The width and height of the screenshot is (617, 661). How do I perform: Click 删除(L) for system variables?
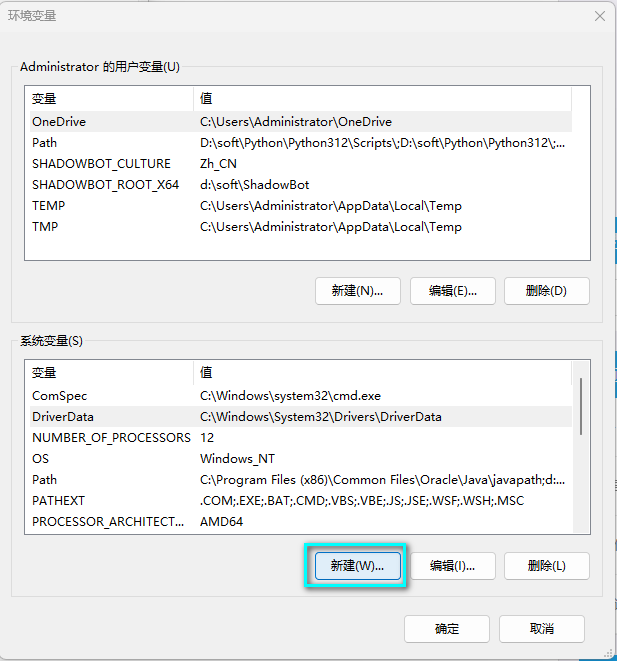pyautogui.click(x=547, y=566)
